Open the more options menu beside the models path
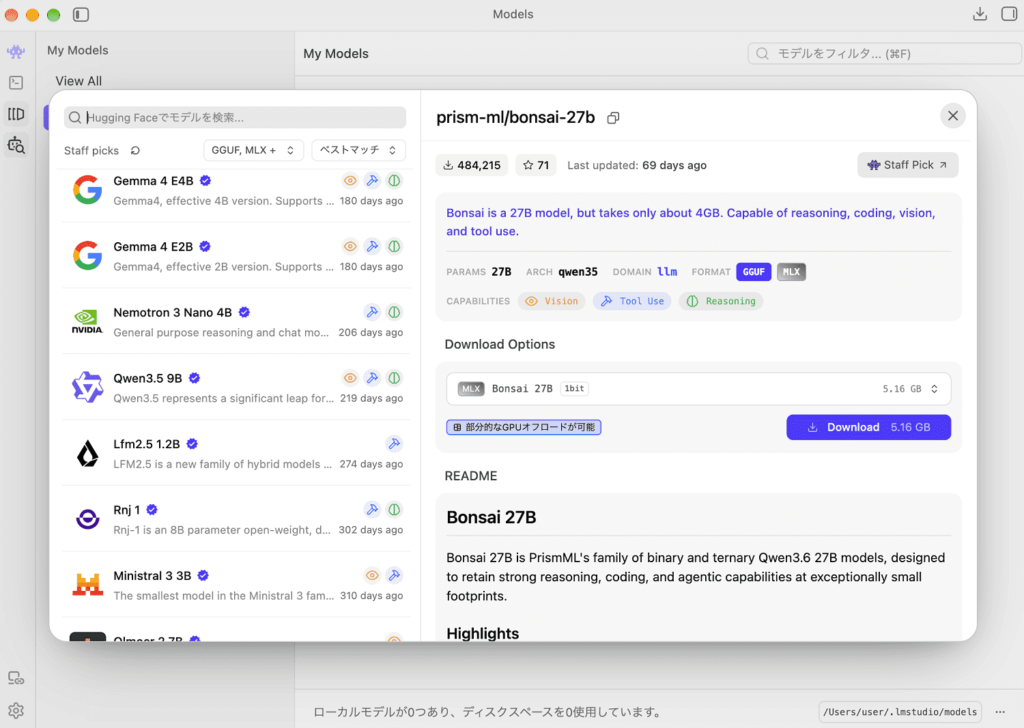This screenshot has width=1024, height=728. point(1000,712)
